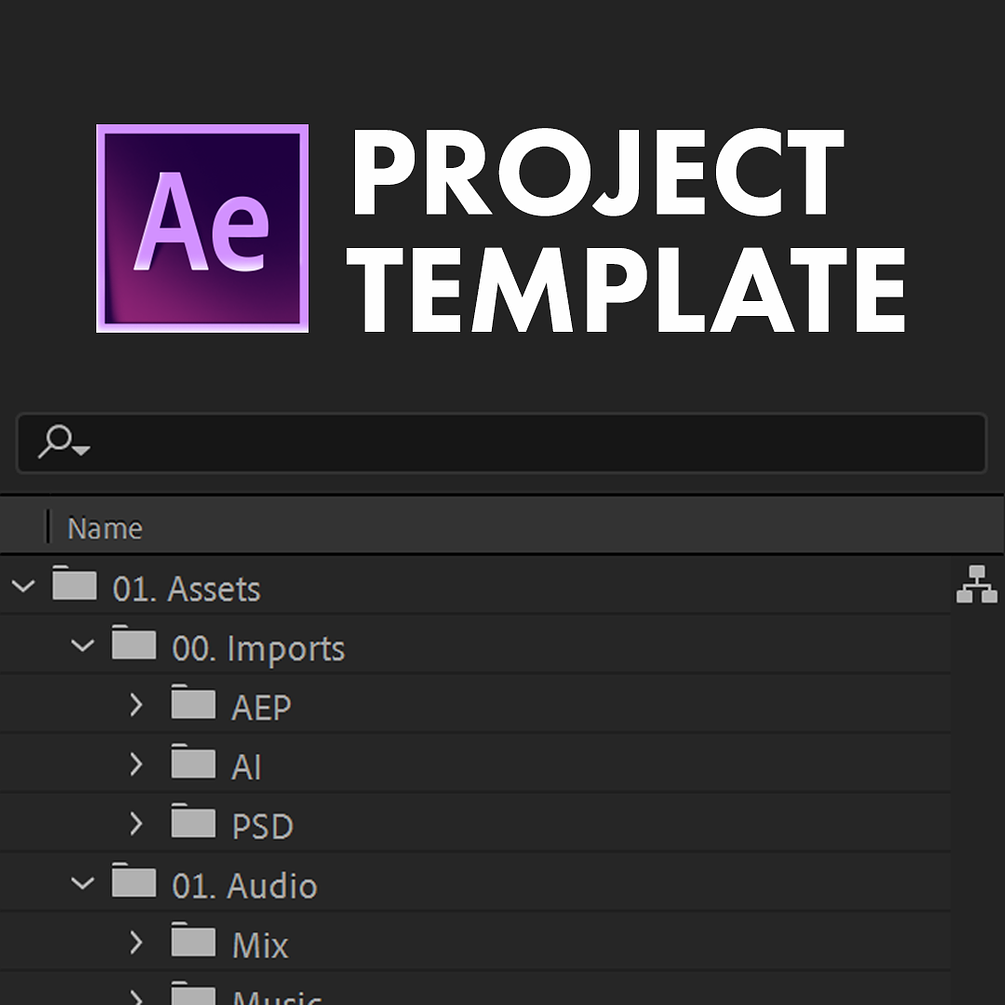Select the 01. Audio folder label
The image size is (1005, 1005).
coord(245,886)
